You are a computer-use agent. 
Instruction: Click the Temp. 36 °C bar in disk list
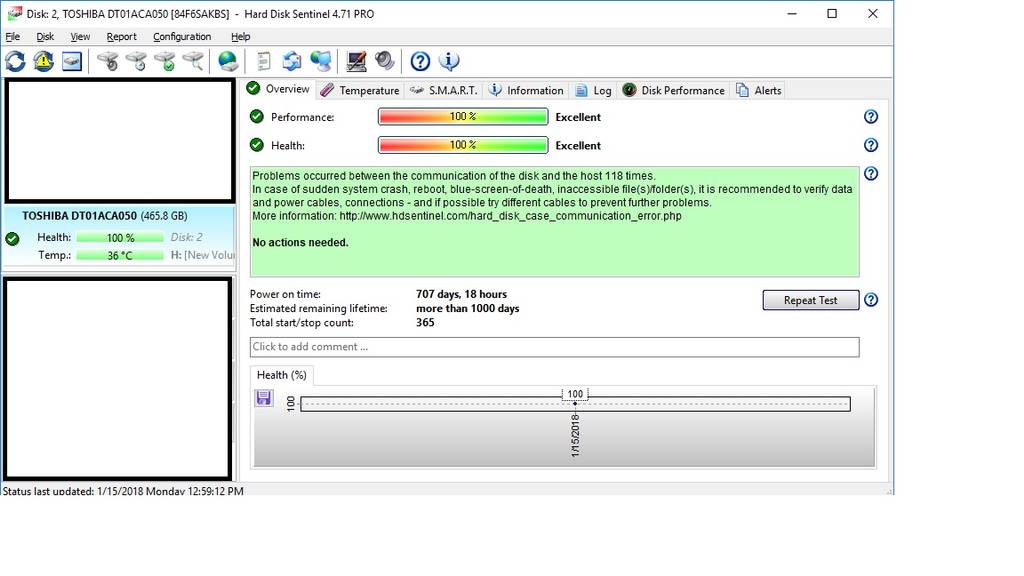(x=120, y=255)
